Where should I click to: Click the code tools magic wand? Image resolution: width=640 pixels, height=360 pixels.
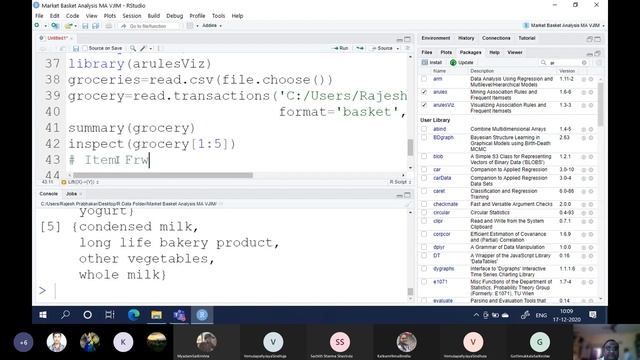point(143,48)
